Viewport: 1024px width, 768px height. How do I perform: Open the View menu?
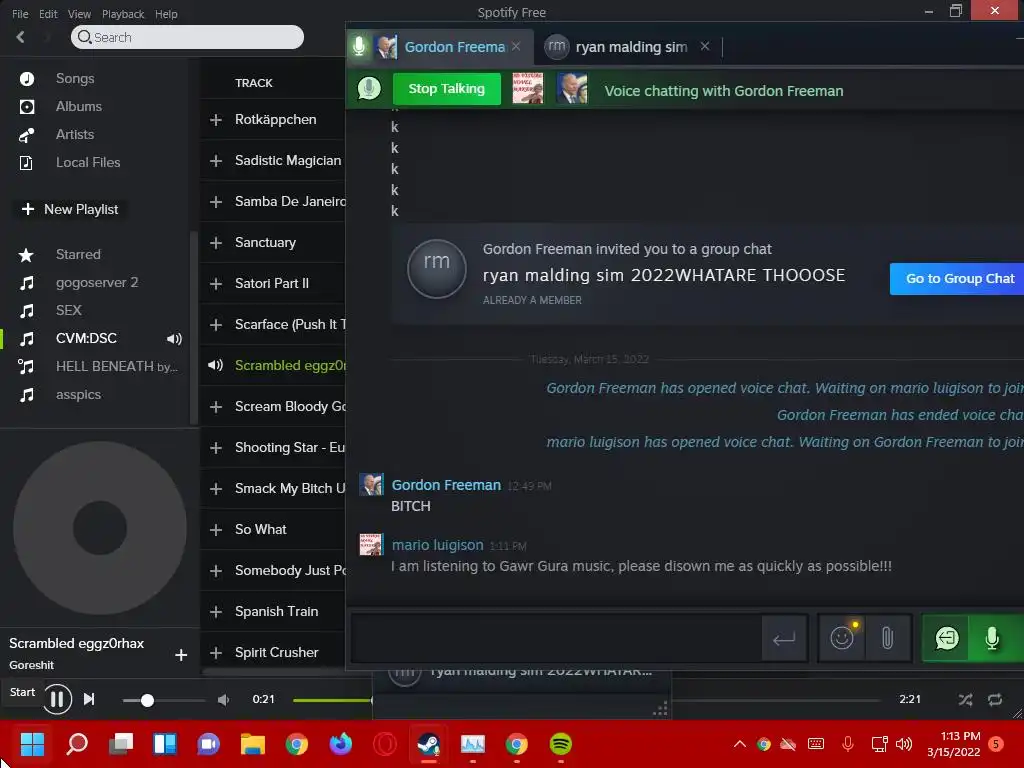79,14
